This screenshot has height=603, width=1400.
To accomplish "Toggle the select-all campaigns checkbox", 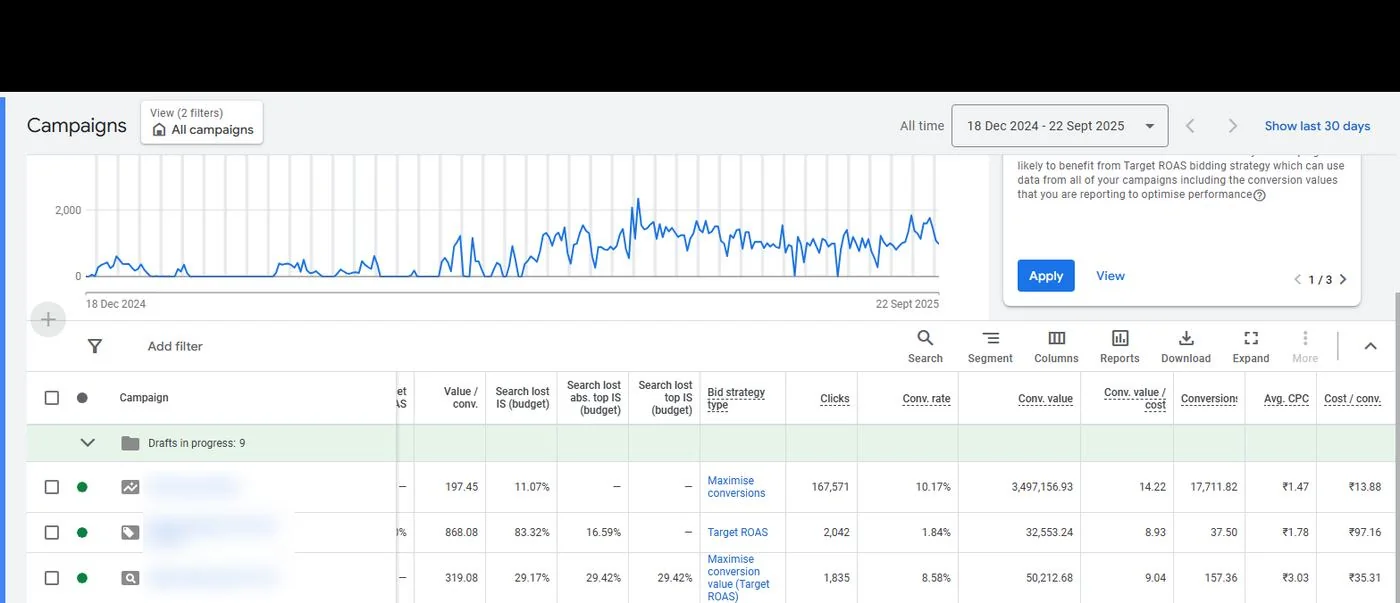I will (52, 398).
